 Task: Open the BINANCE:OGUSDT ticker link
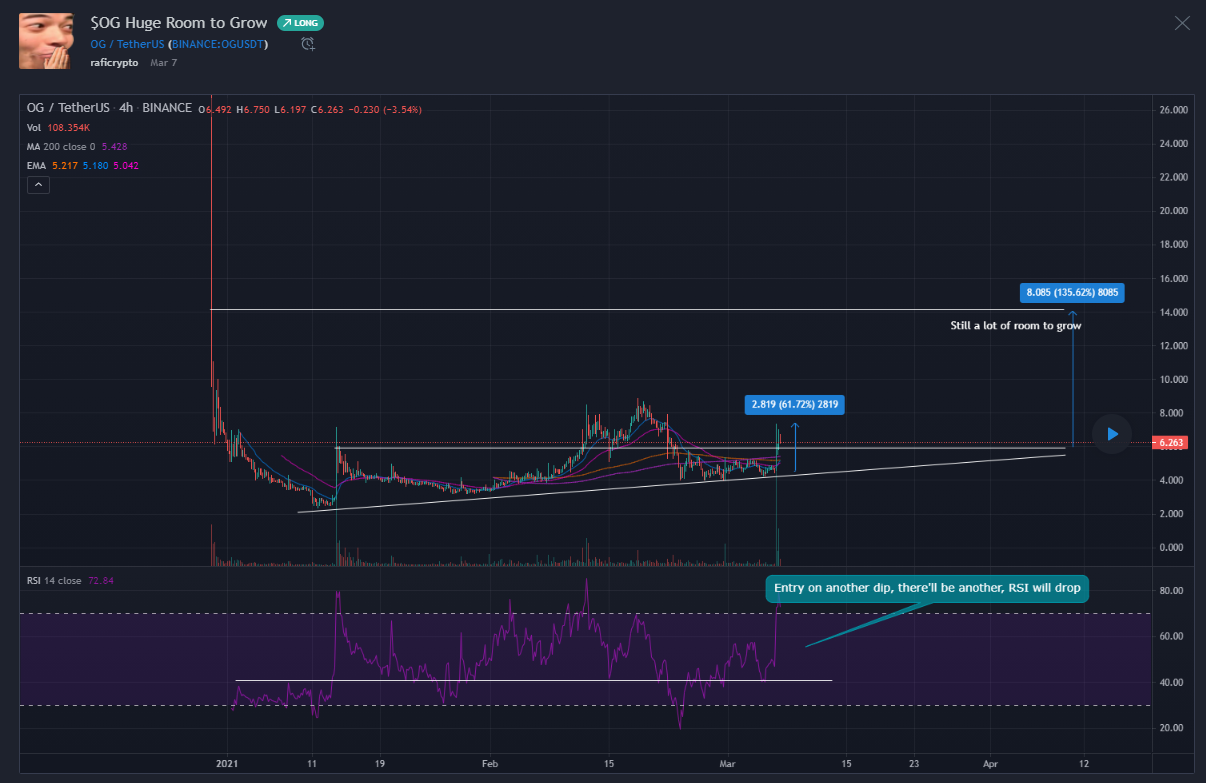218,43
